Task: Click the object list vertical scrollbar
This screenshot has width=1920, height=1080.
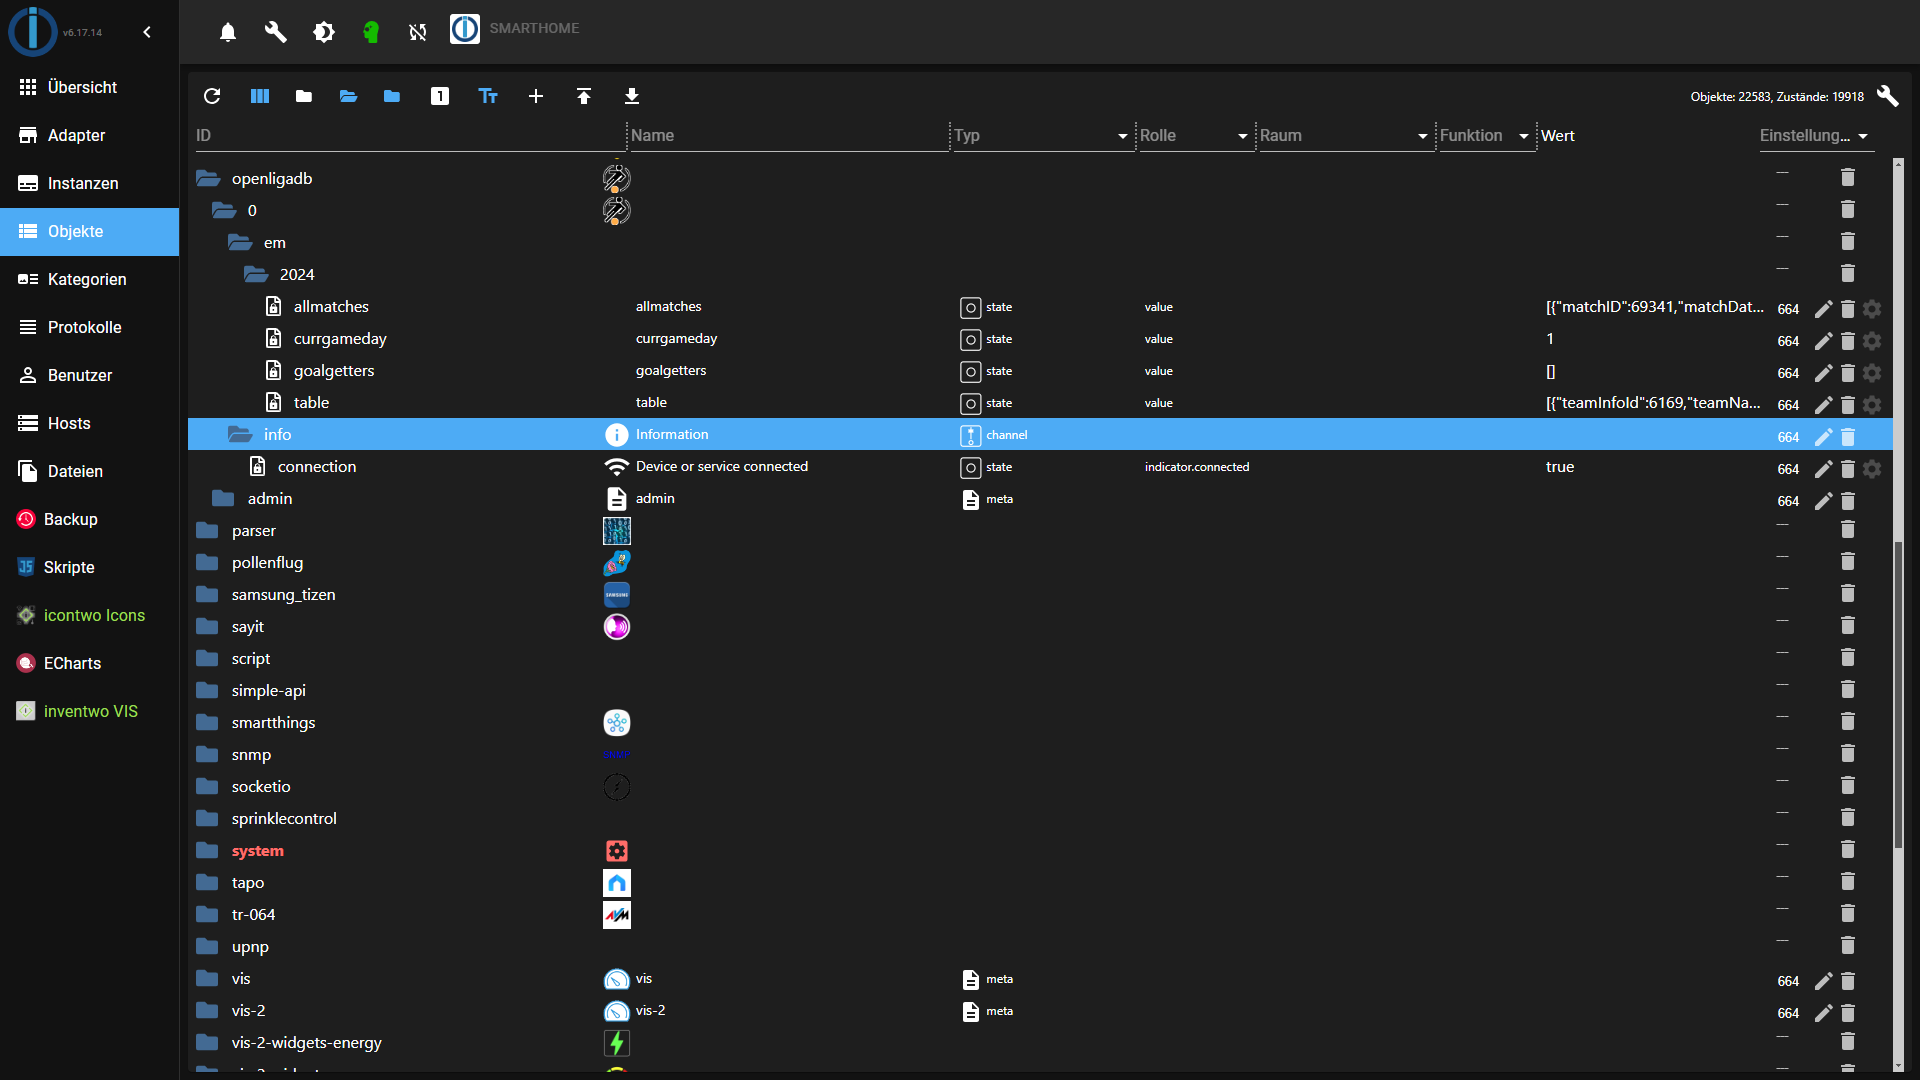Action: pos(1898,695)
